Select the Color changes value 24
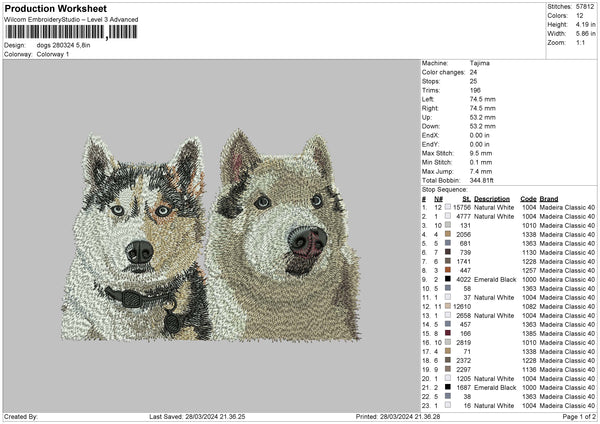Viewport: 600px width, 424px height. (x=473, y=72)
